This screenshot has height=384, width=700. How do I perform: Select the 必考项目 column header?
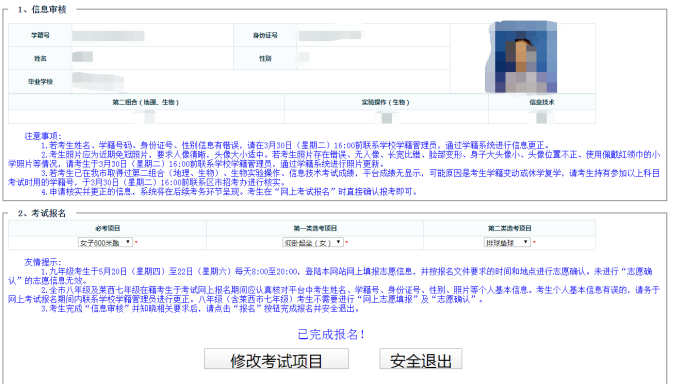click(x=108, y=228)
